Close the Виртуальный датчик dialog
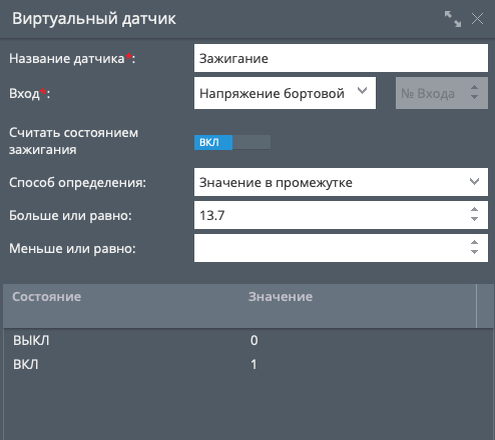 [477, 19]
